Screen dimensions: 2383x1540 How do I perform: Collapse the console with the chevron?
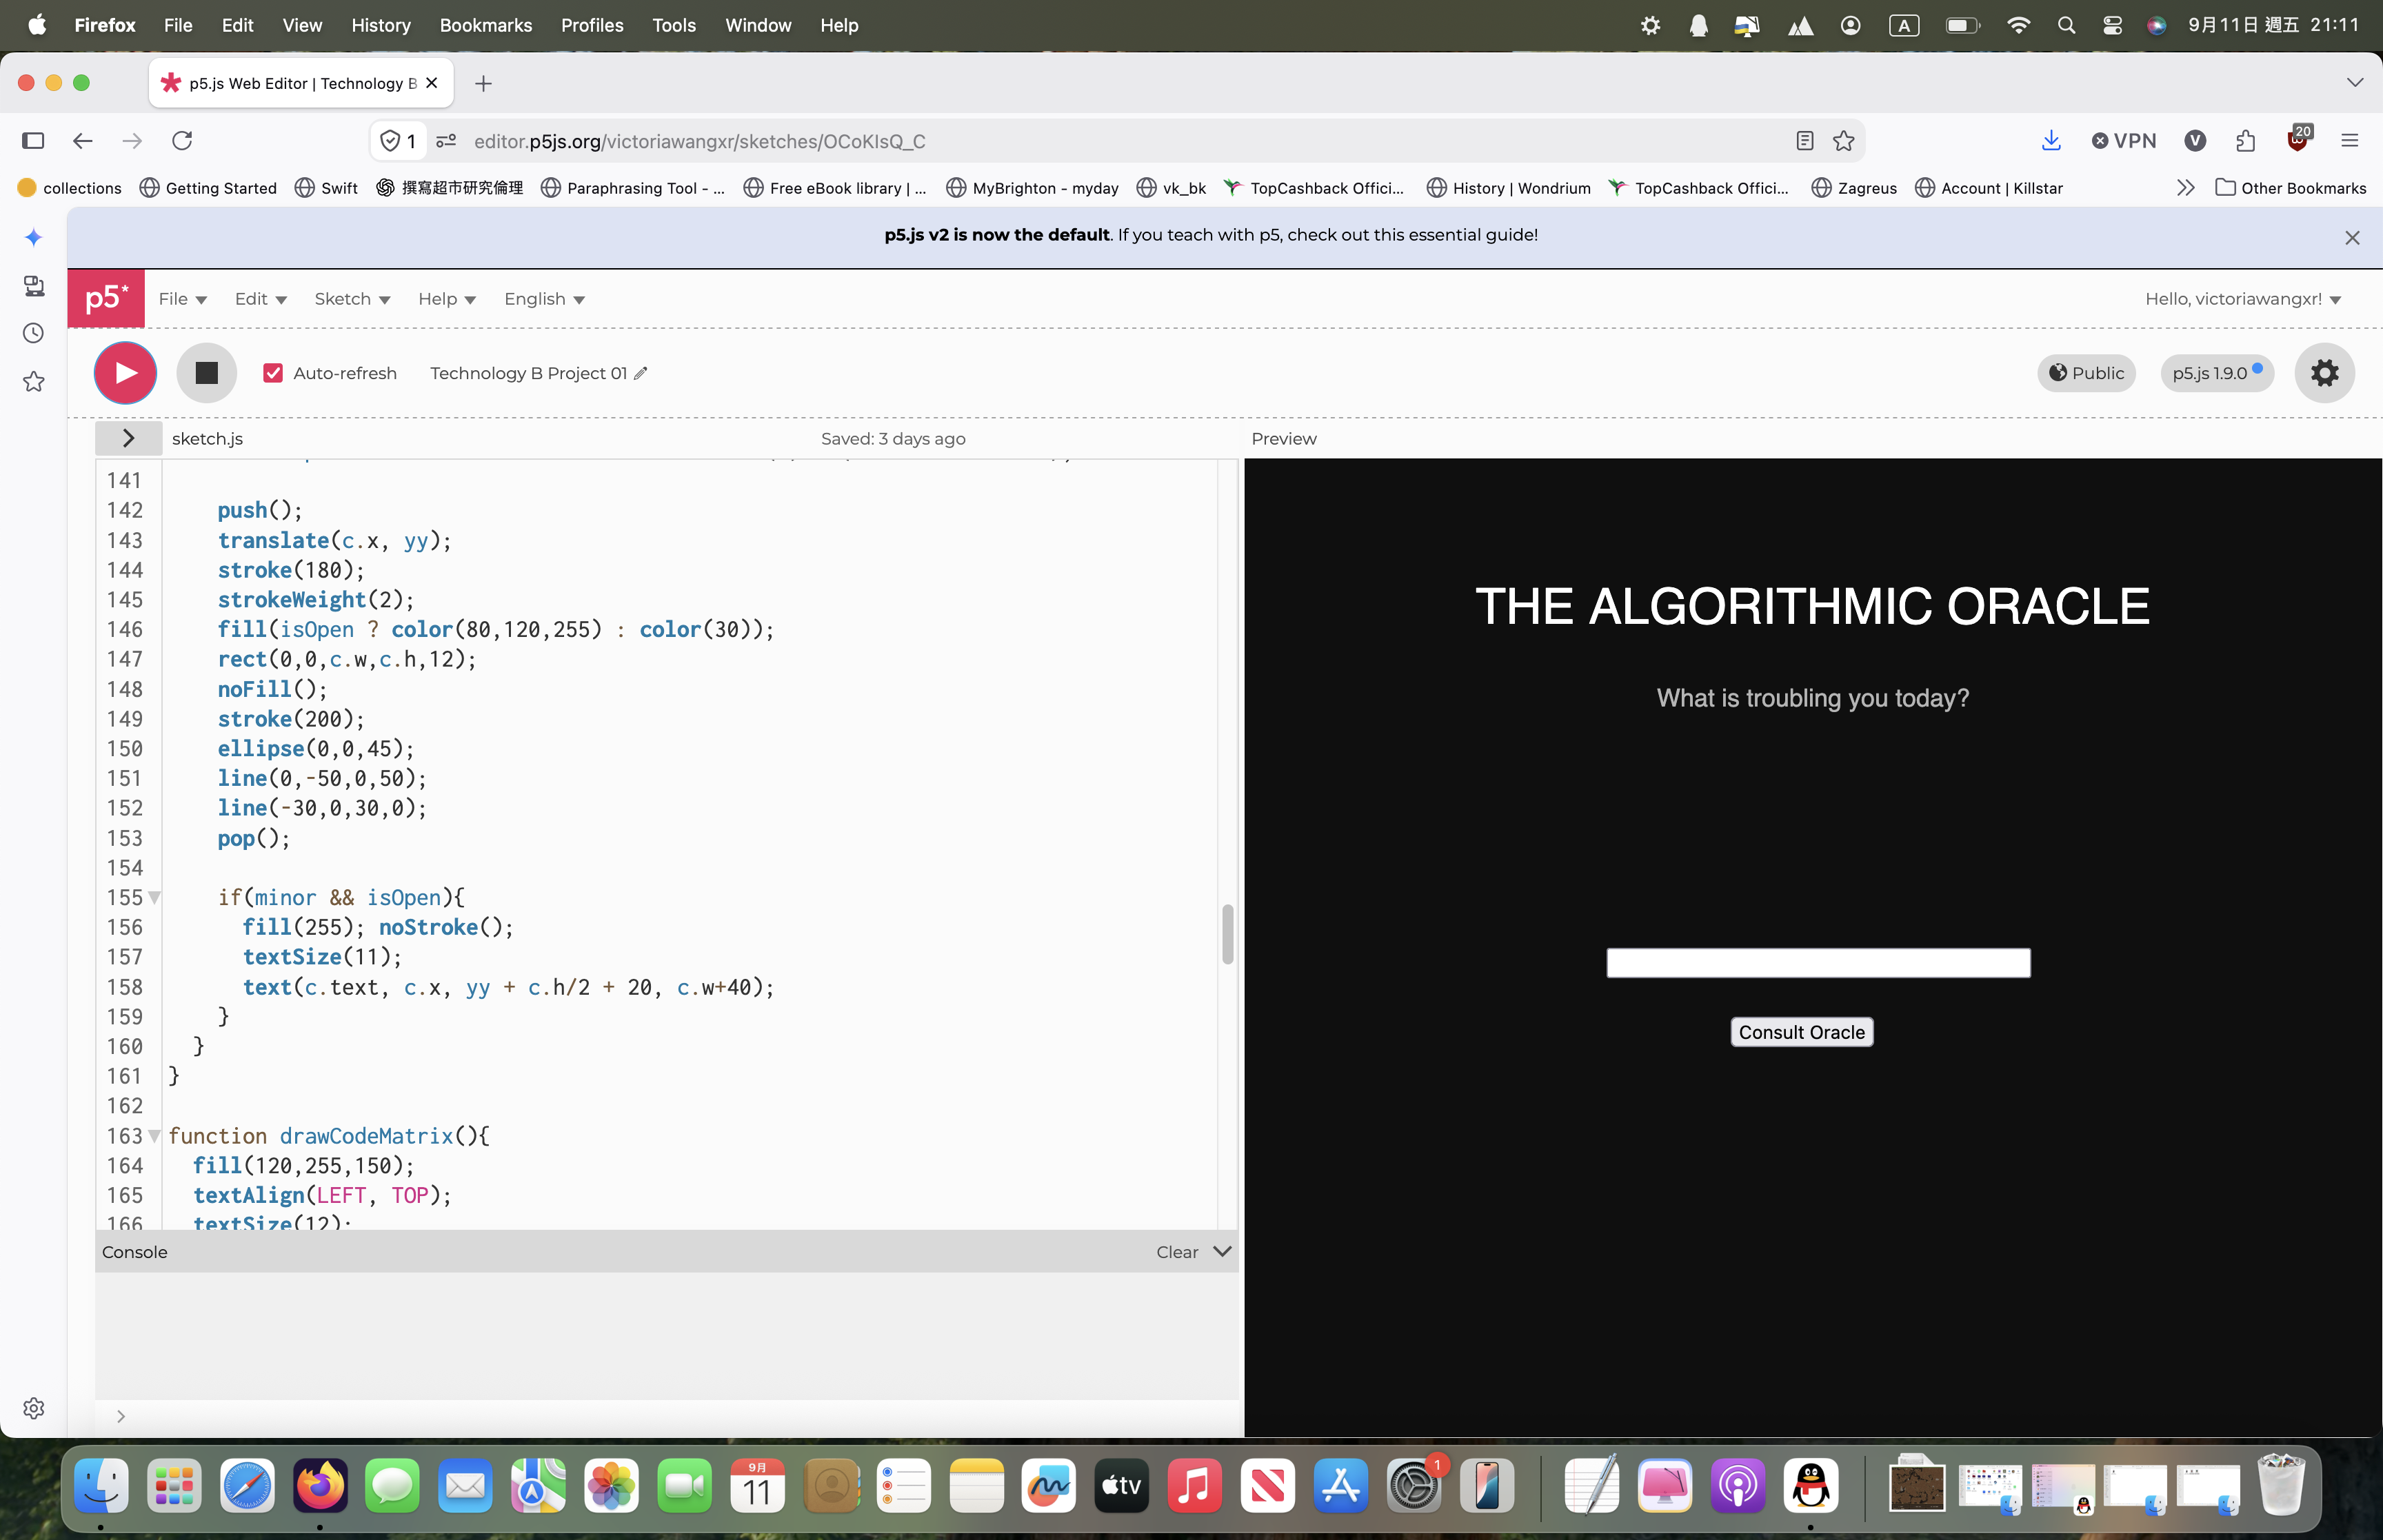1222,1252
